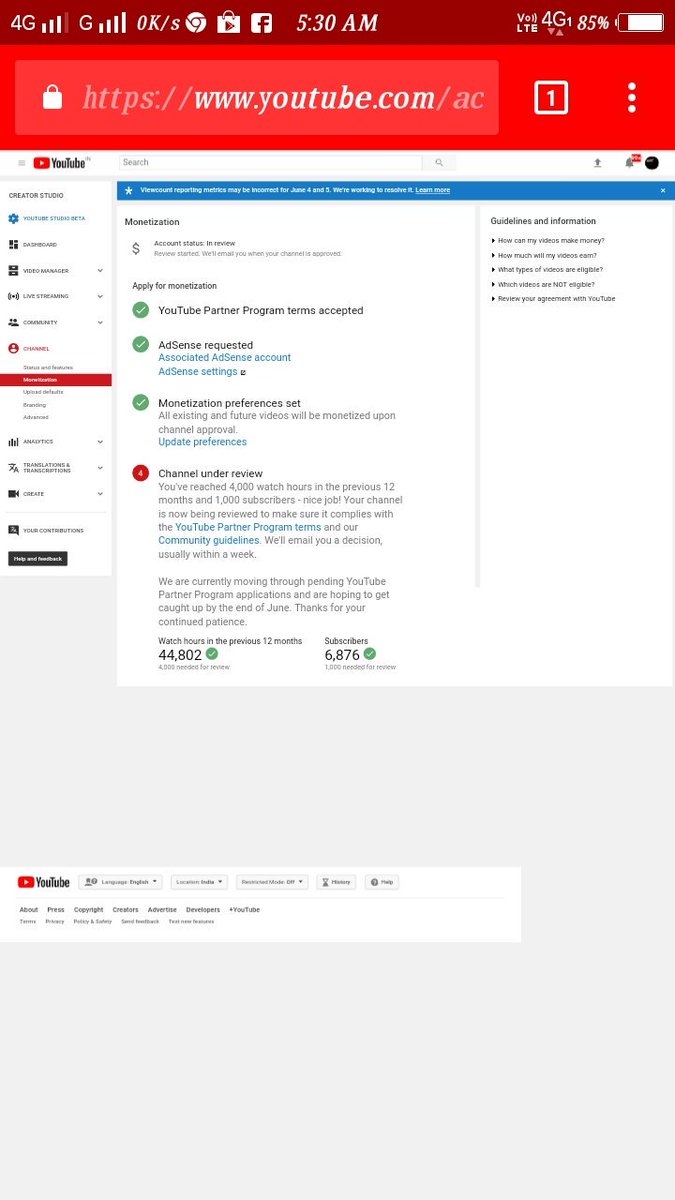Screen dimensions: 675x1200
Task: Open the upload video arrow icon
Action: 597,163
